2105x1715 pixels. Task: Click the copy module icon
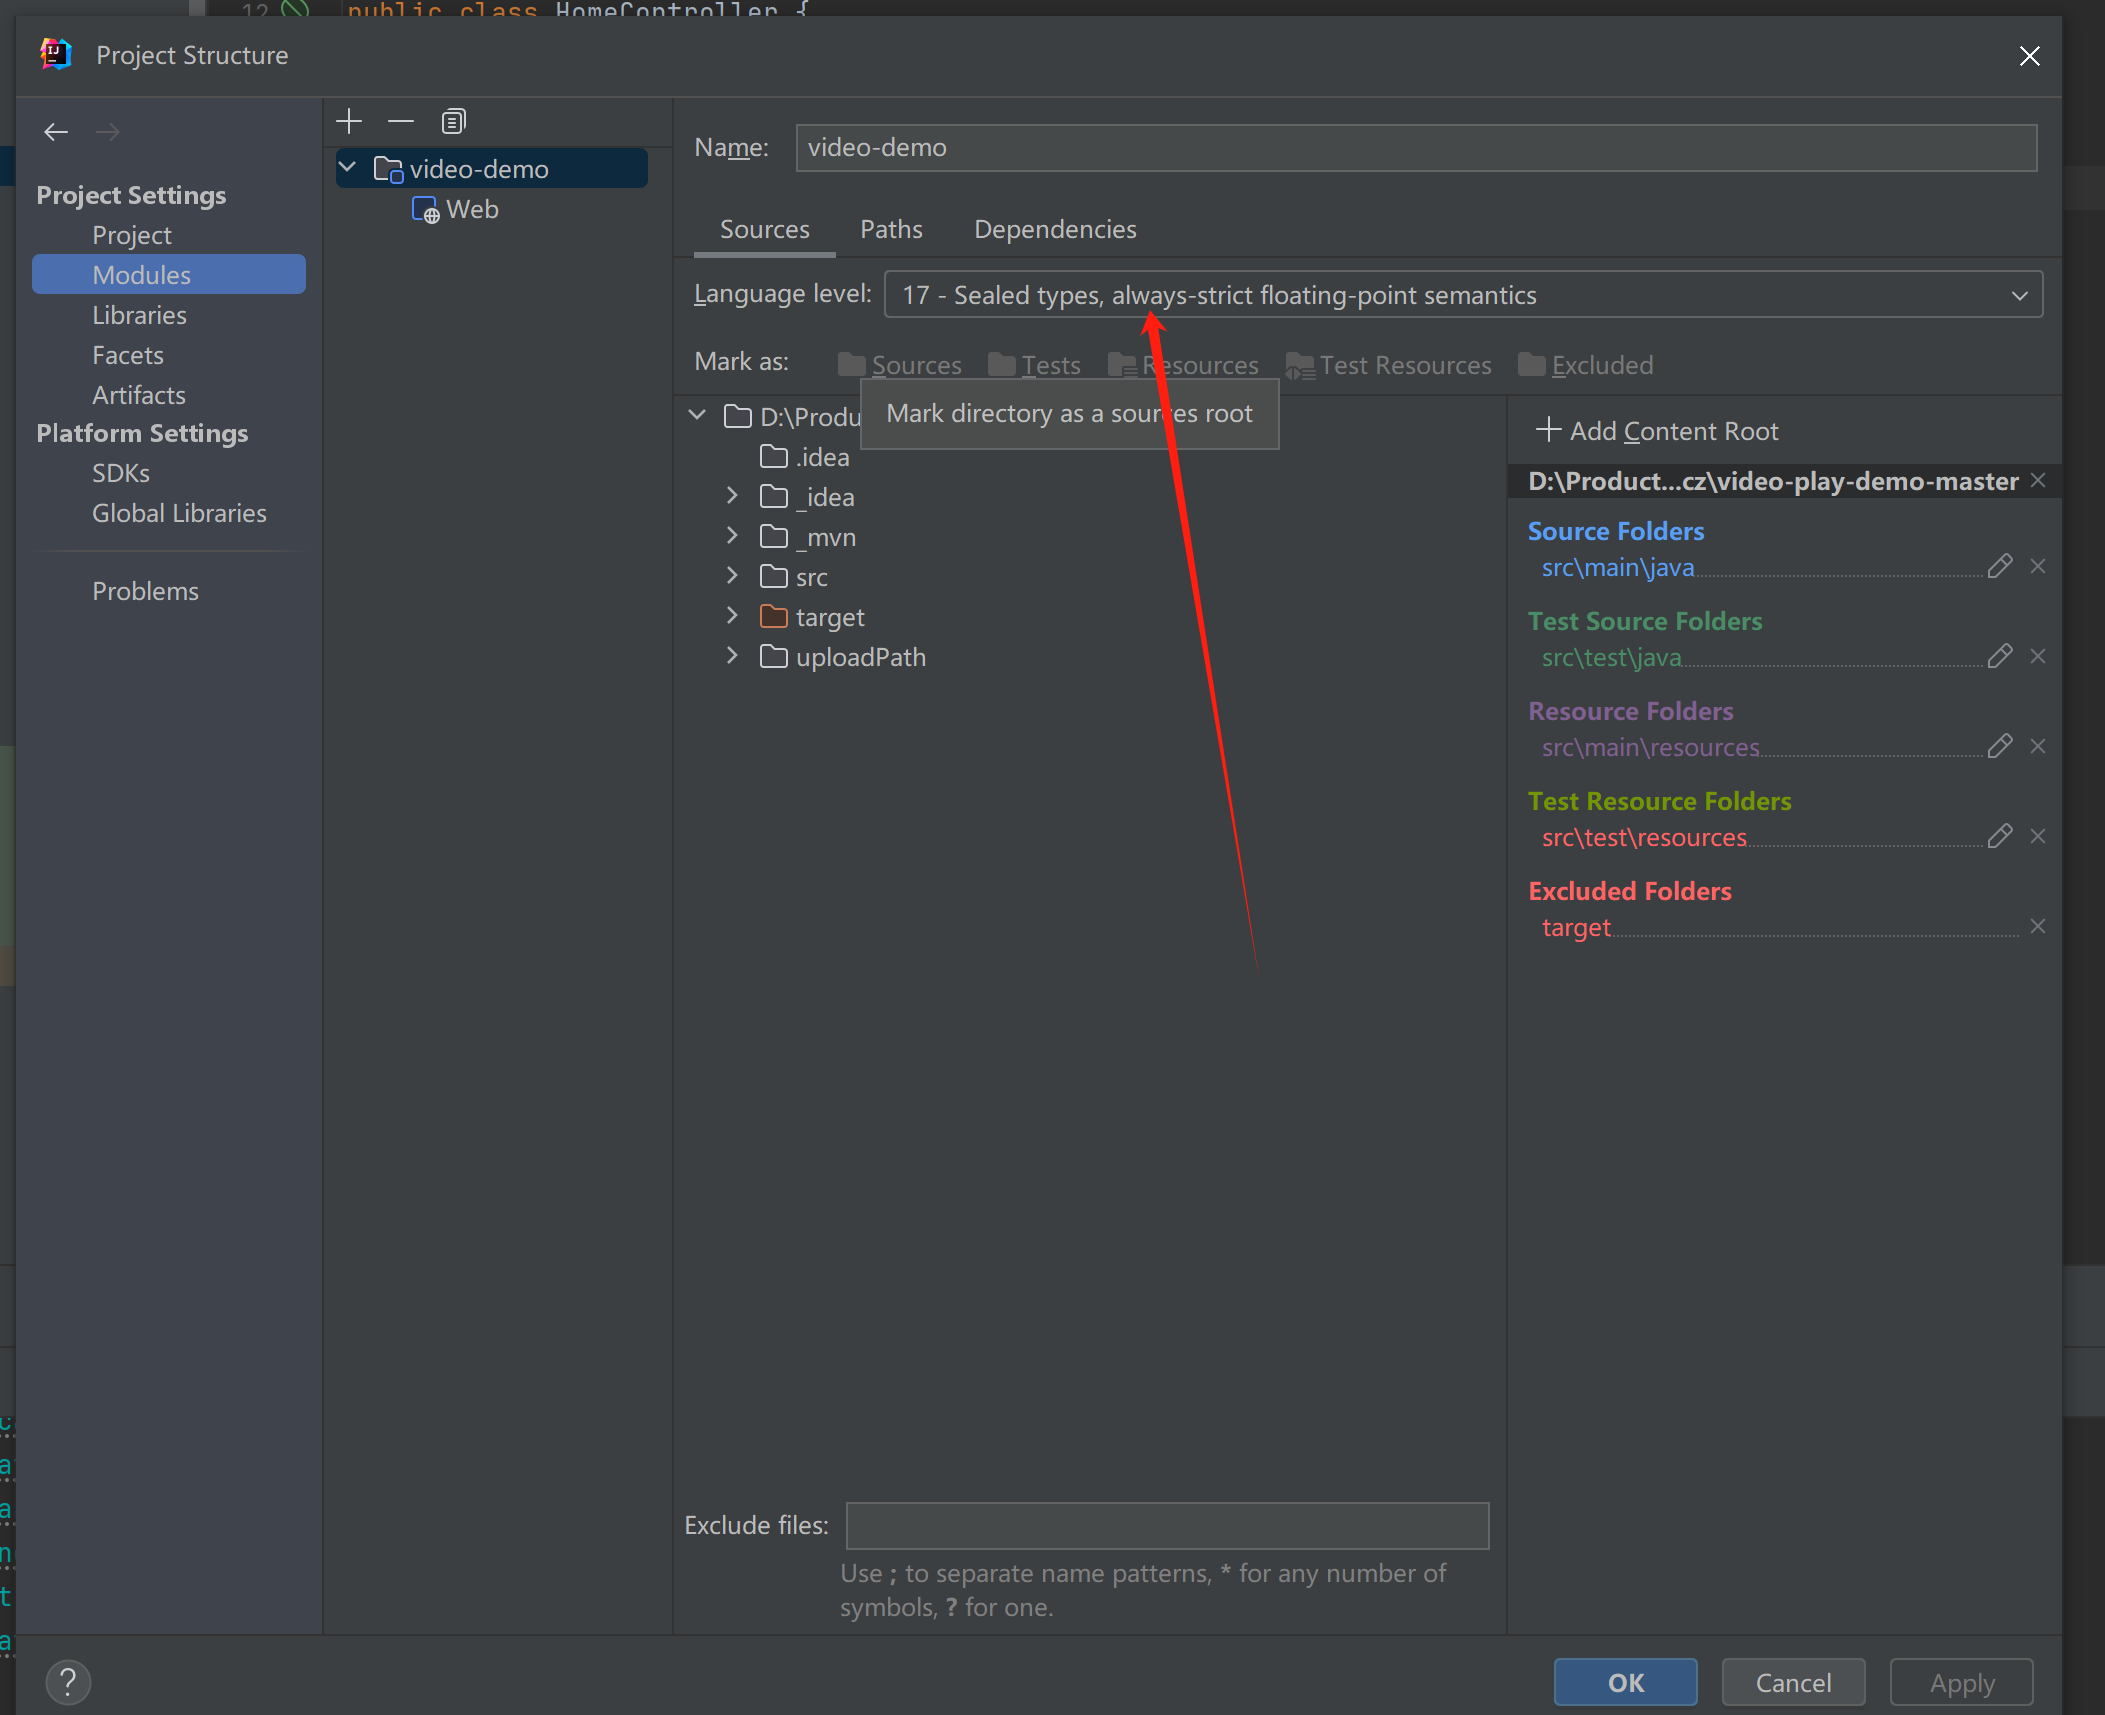pos(453,121)
